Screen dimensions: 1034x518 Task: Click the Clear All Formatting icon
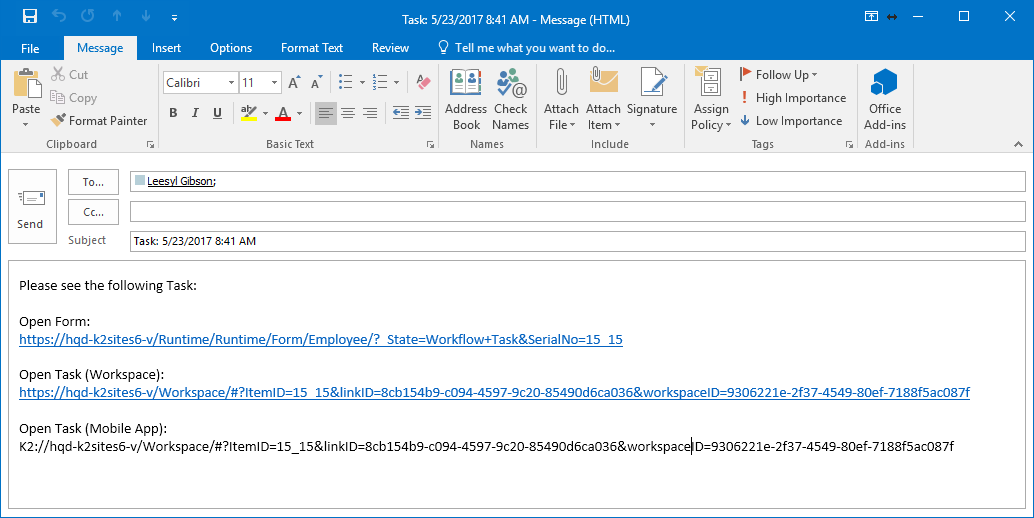click(x=422, y=82)
